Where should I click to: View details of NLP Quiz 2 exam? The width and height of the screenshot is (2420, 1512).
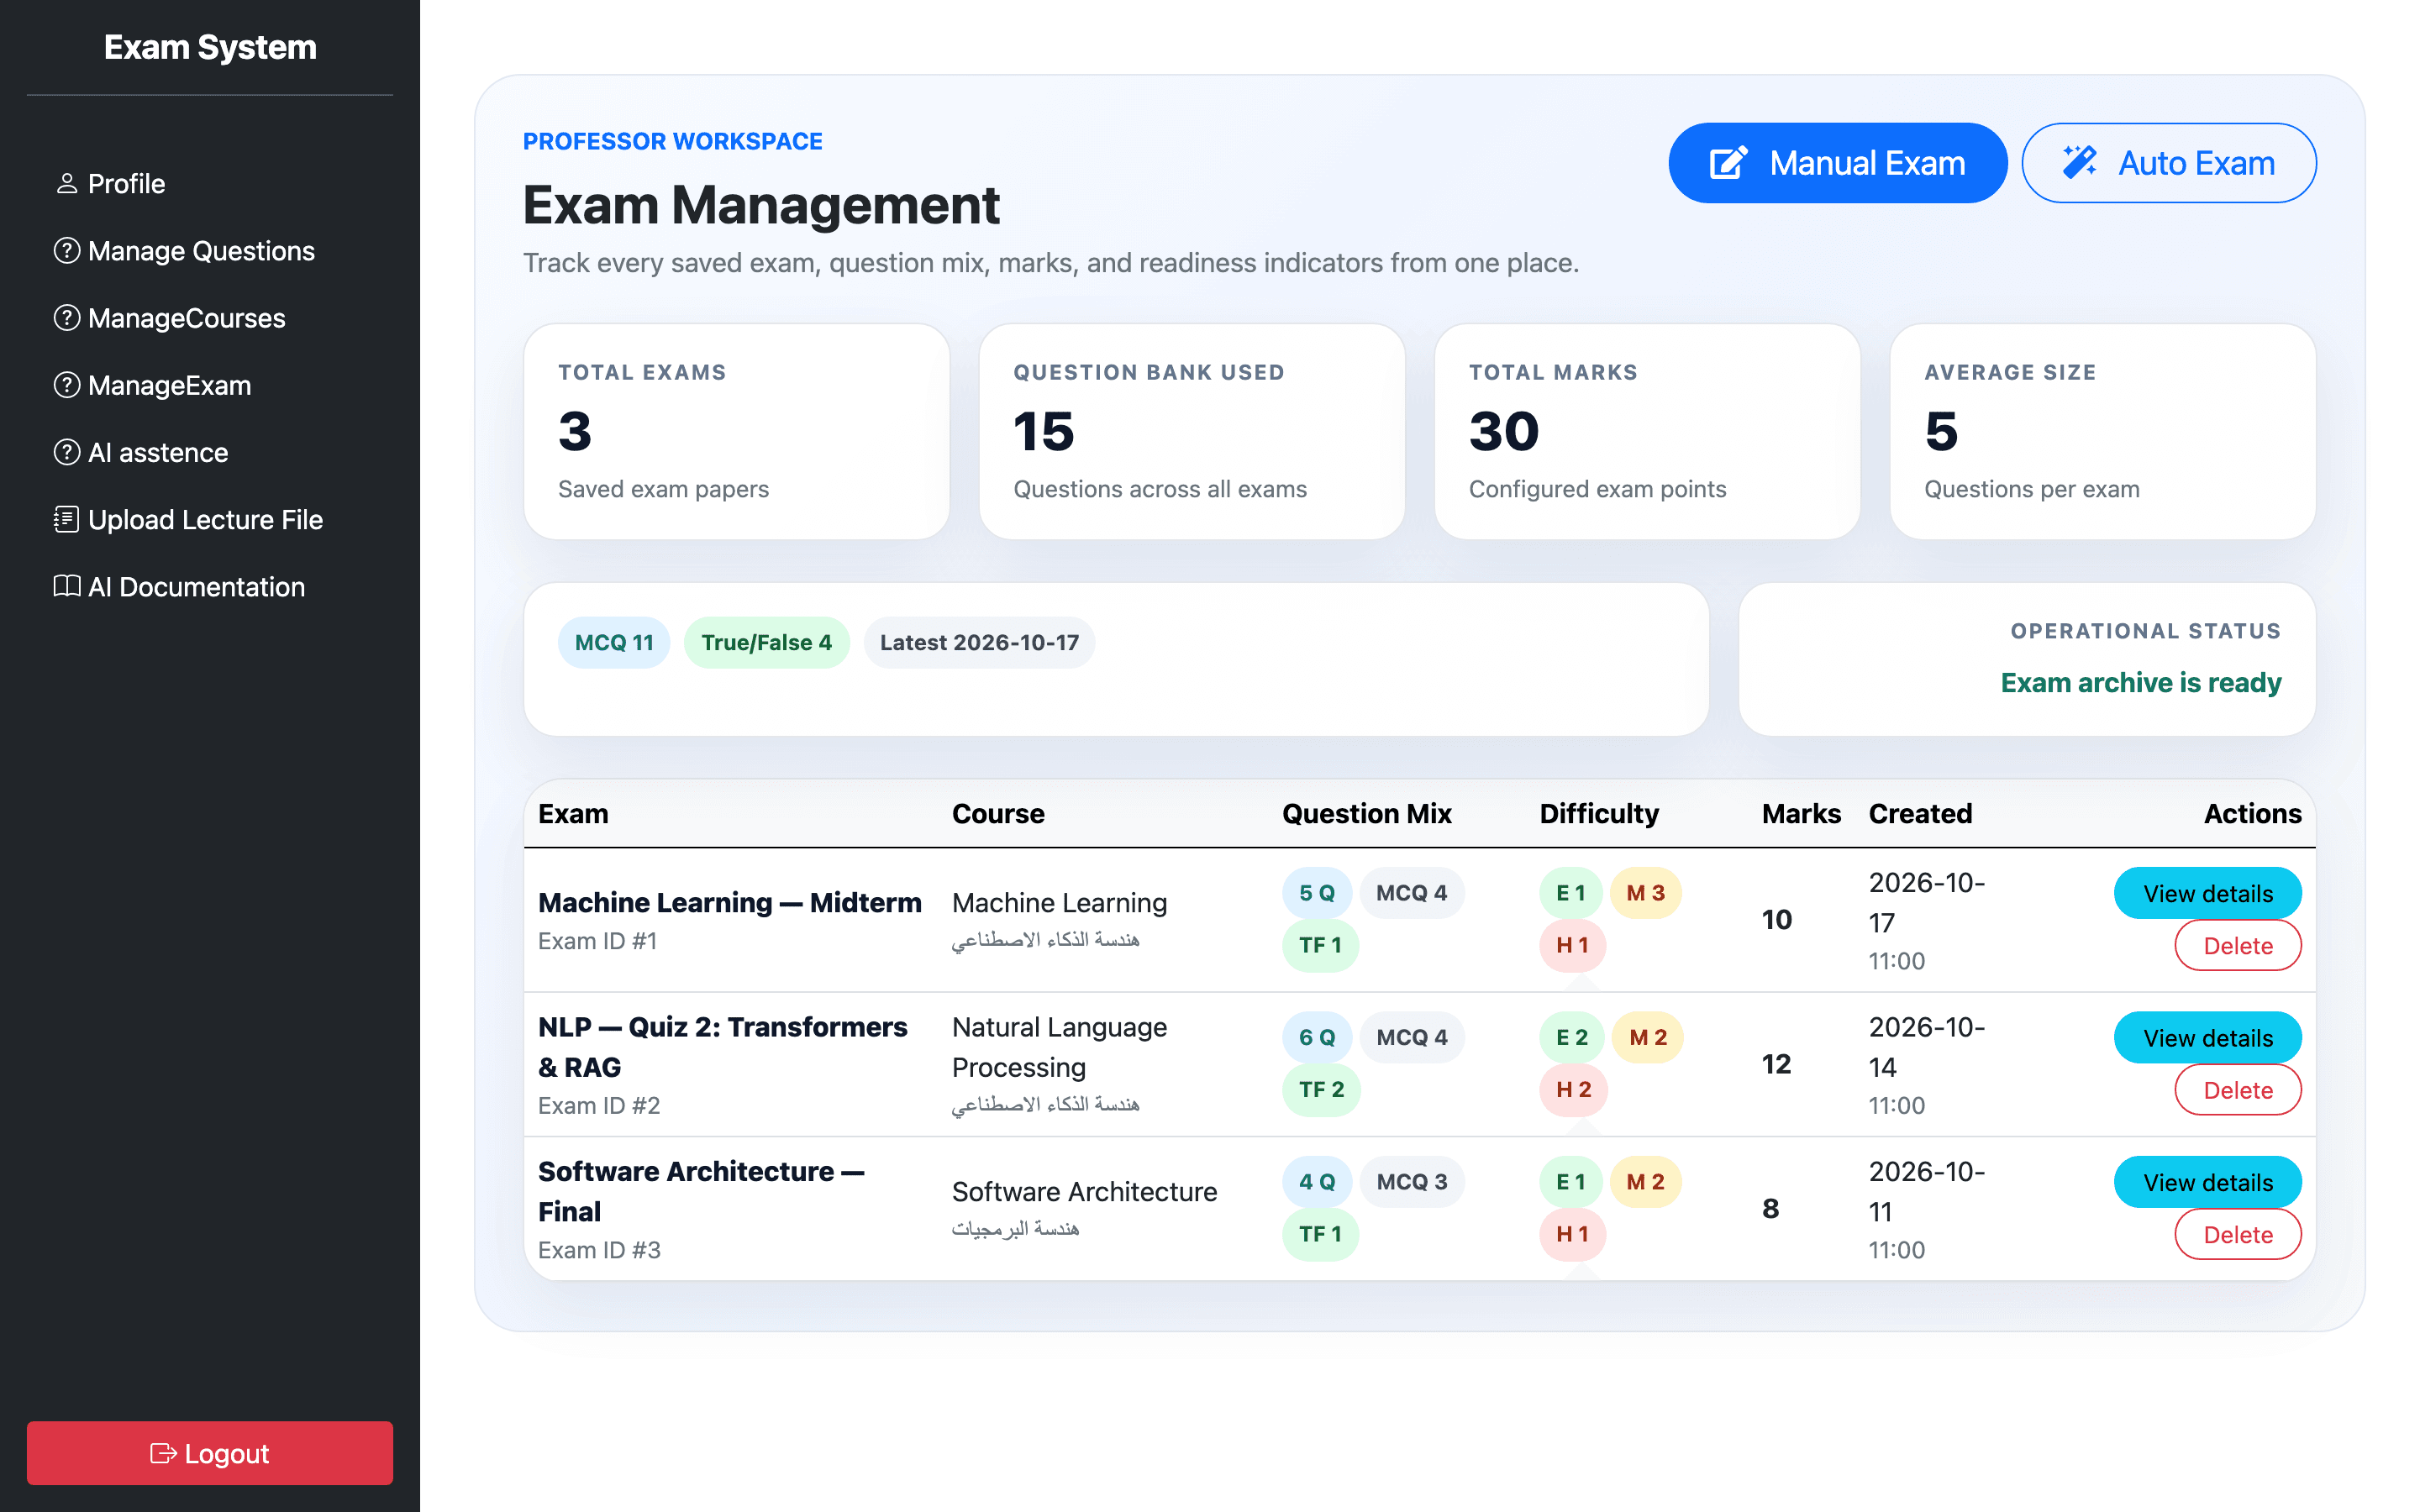pyautogui.click(x=2207, y=1037)
